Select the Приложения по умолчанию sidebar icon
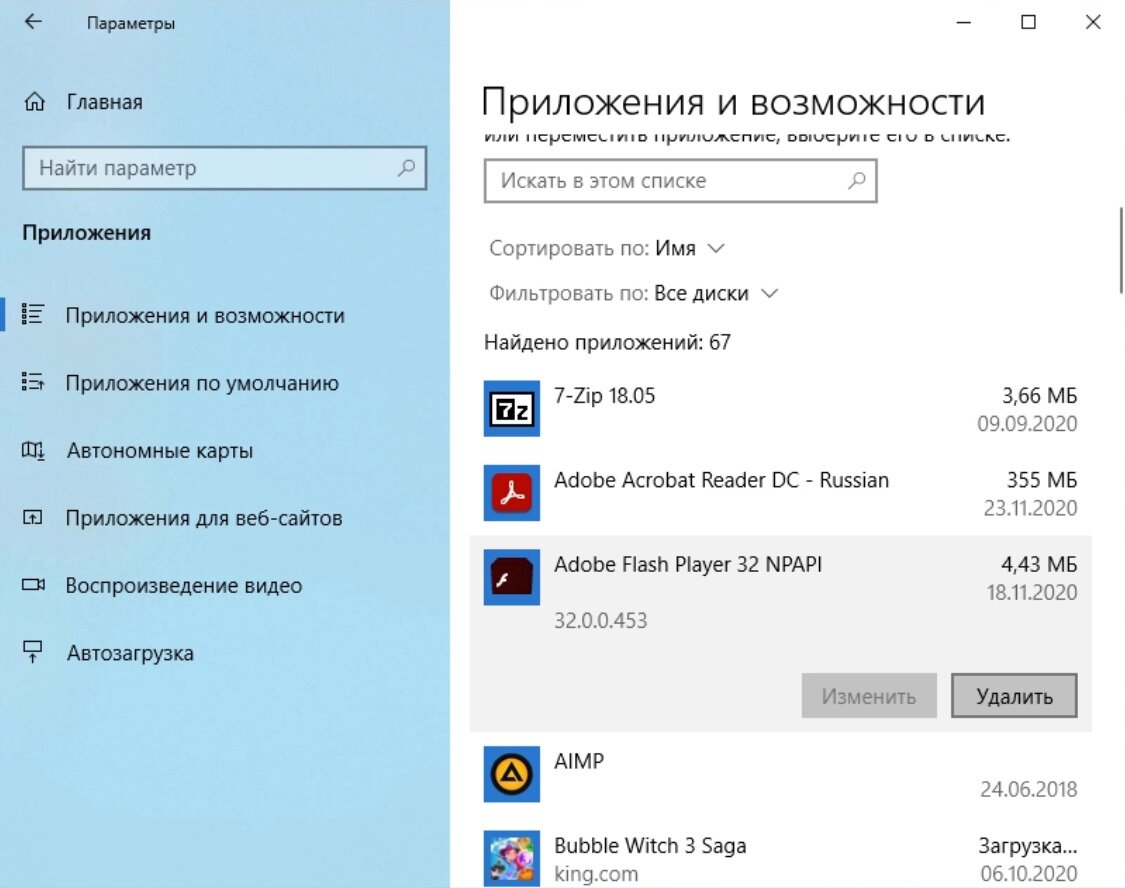The width and height of the screenshot is (1125, 888). click(33, 382)
